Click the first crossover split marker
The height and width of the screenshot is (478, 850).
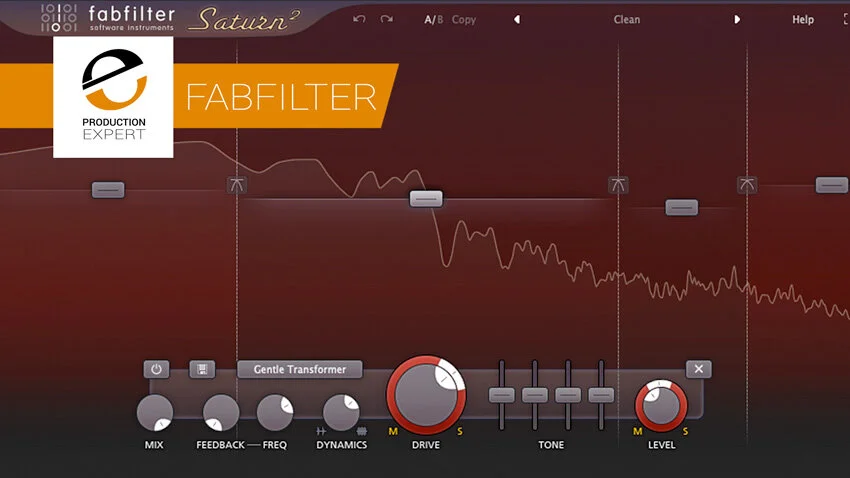tap(237, 185)
